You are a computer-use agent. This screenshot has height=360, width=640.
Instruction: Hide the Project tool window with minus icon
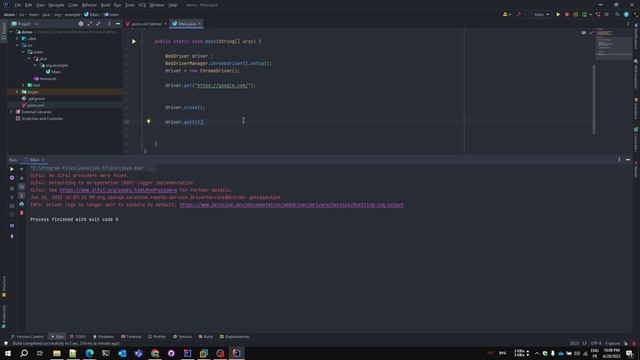(x=118, y=24)
